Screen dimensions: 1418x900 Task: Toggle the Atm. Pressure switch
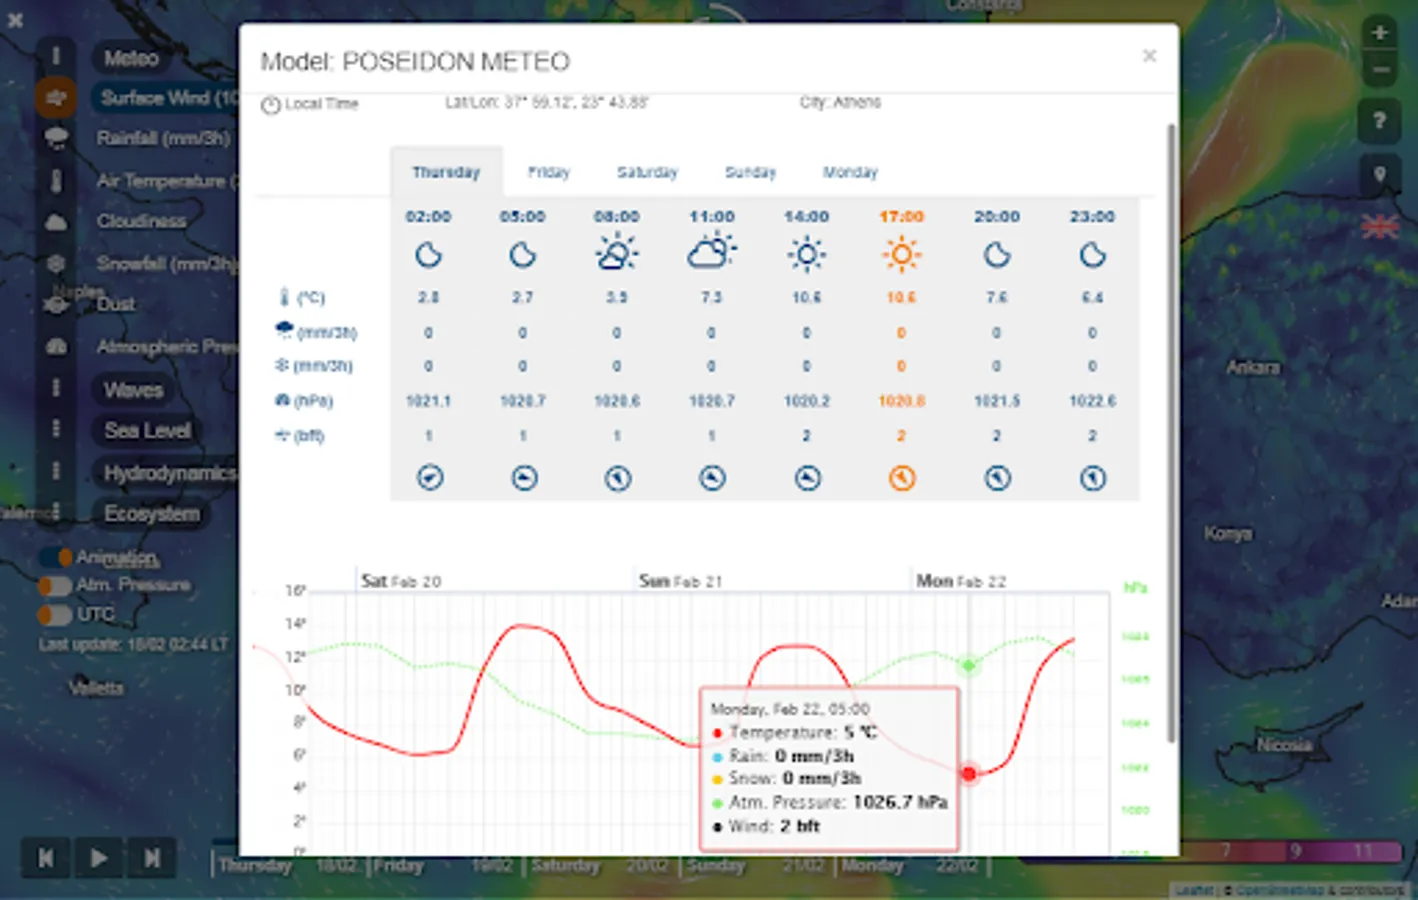click(x=55, y=585)
